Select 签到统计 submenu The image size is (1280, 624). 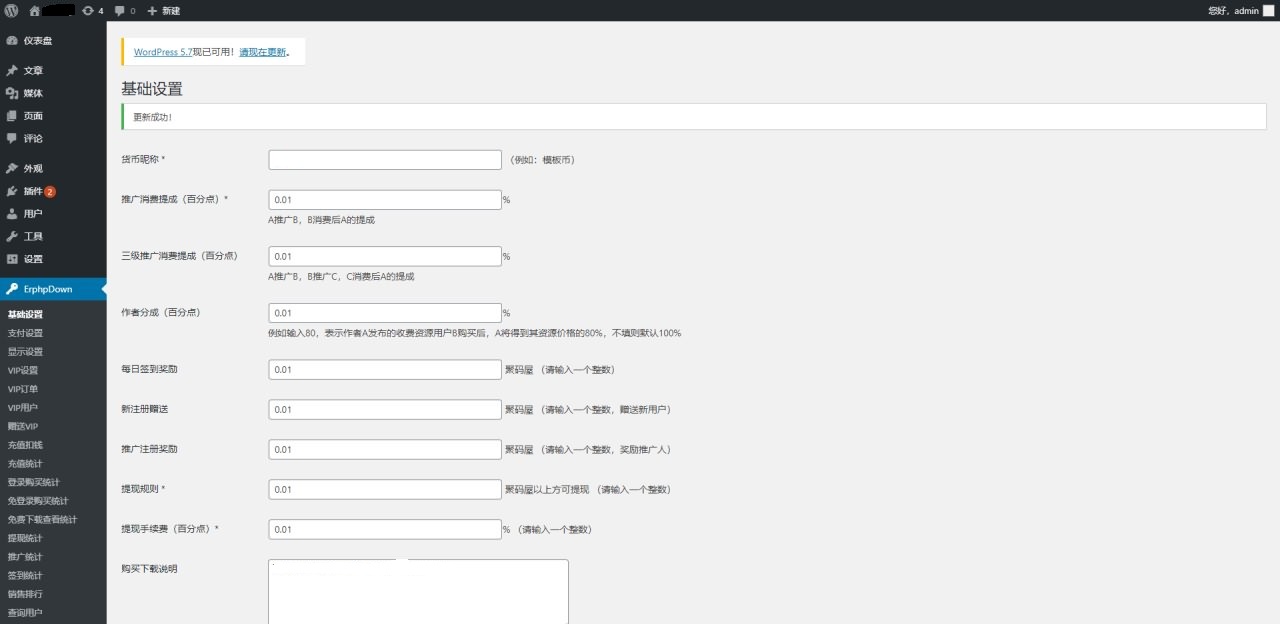[25, 576]
